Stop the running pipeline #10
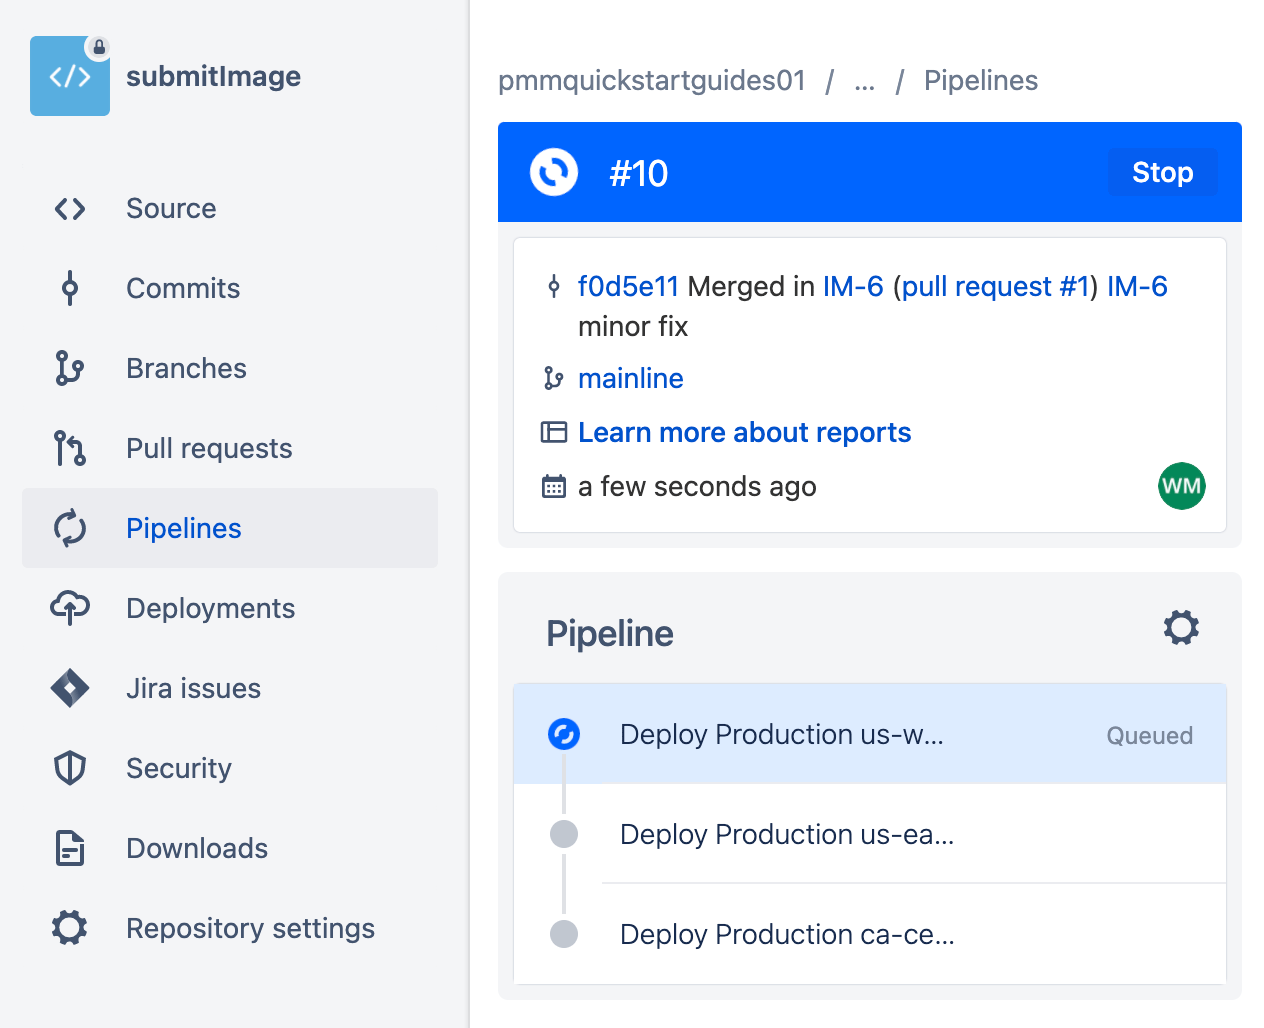1264x1028 pixels. [x=1162, y=172]
